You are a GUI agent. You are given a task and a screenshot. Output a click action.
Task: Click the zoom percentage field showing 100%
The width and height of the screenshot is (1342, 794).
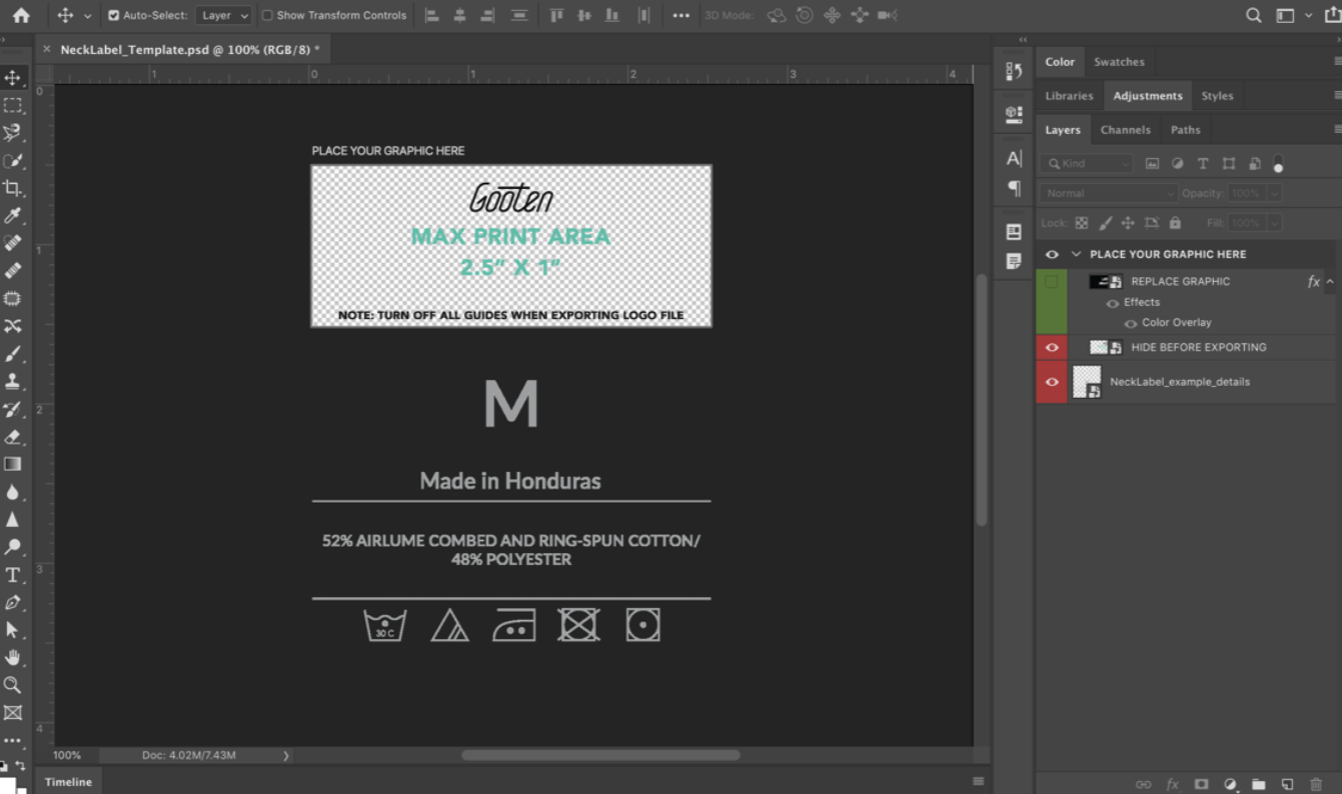(67, 755)
